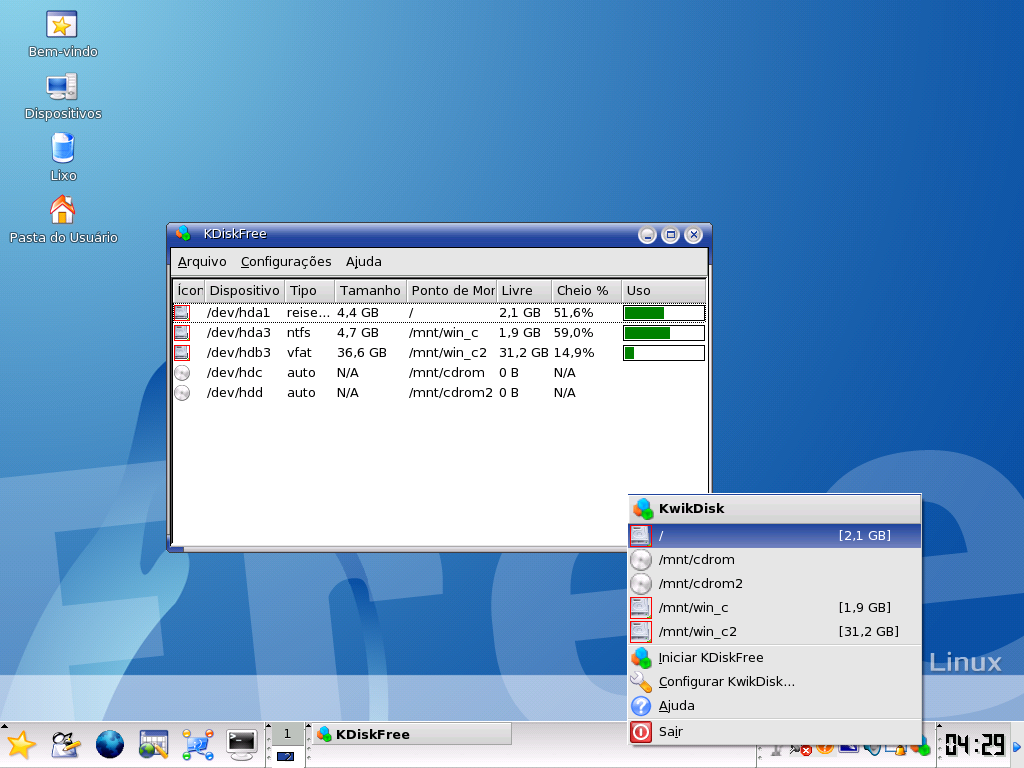Open the star K menu launcher

22,744
